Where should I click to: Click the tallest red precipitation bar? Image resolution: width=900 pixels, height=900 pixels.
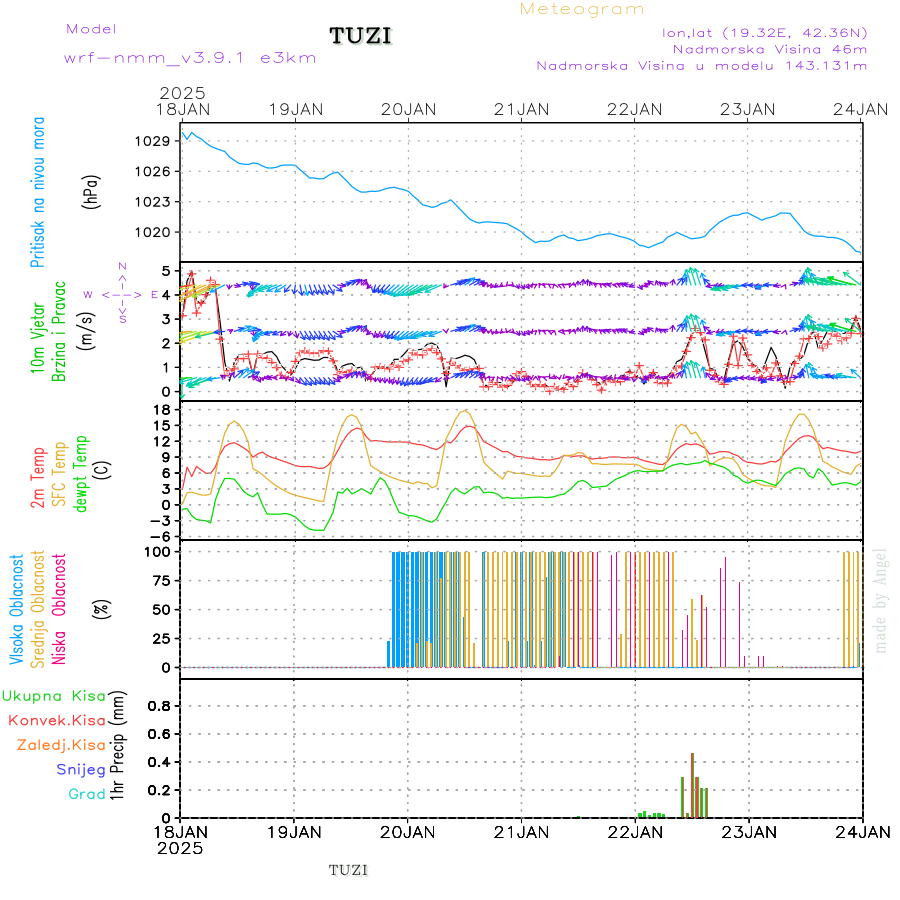pyautogui.click(x=692, y=785)
